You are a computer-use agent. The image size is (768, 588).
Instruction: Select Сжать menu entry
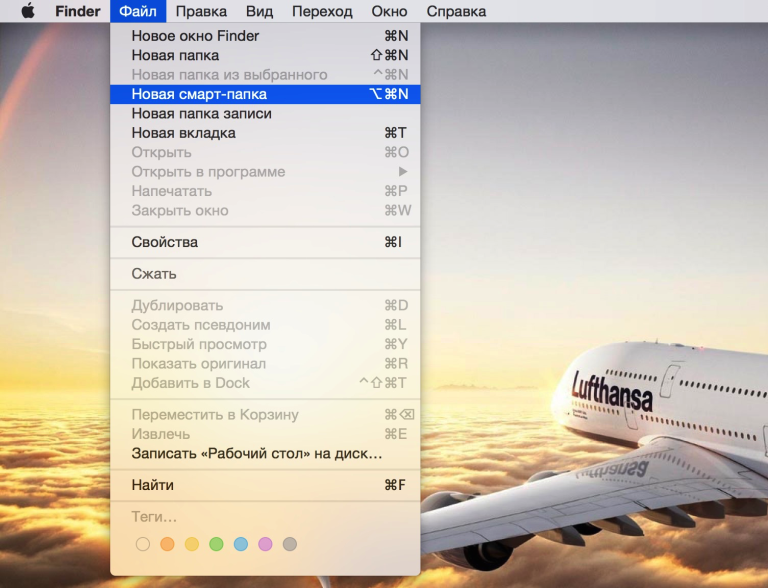click(x=265, y=274)
